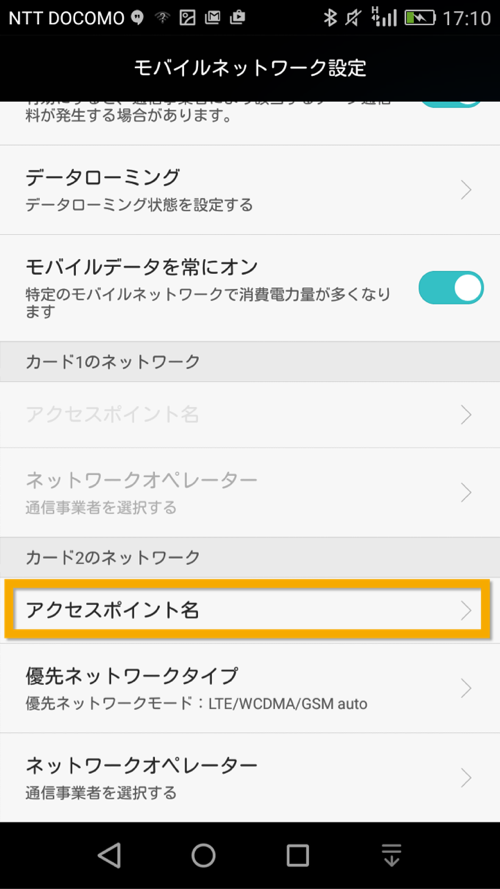Expand the データローミング chevron arrow
500x889 pixels.
466,190
